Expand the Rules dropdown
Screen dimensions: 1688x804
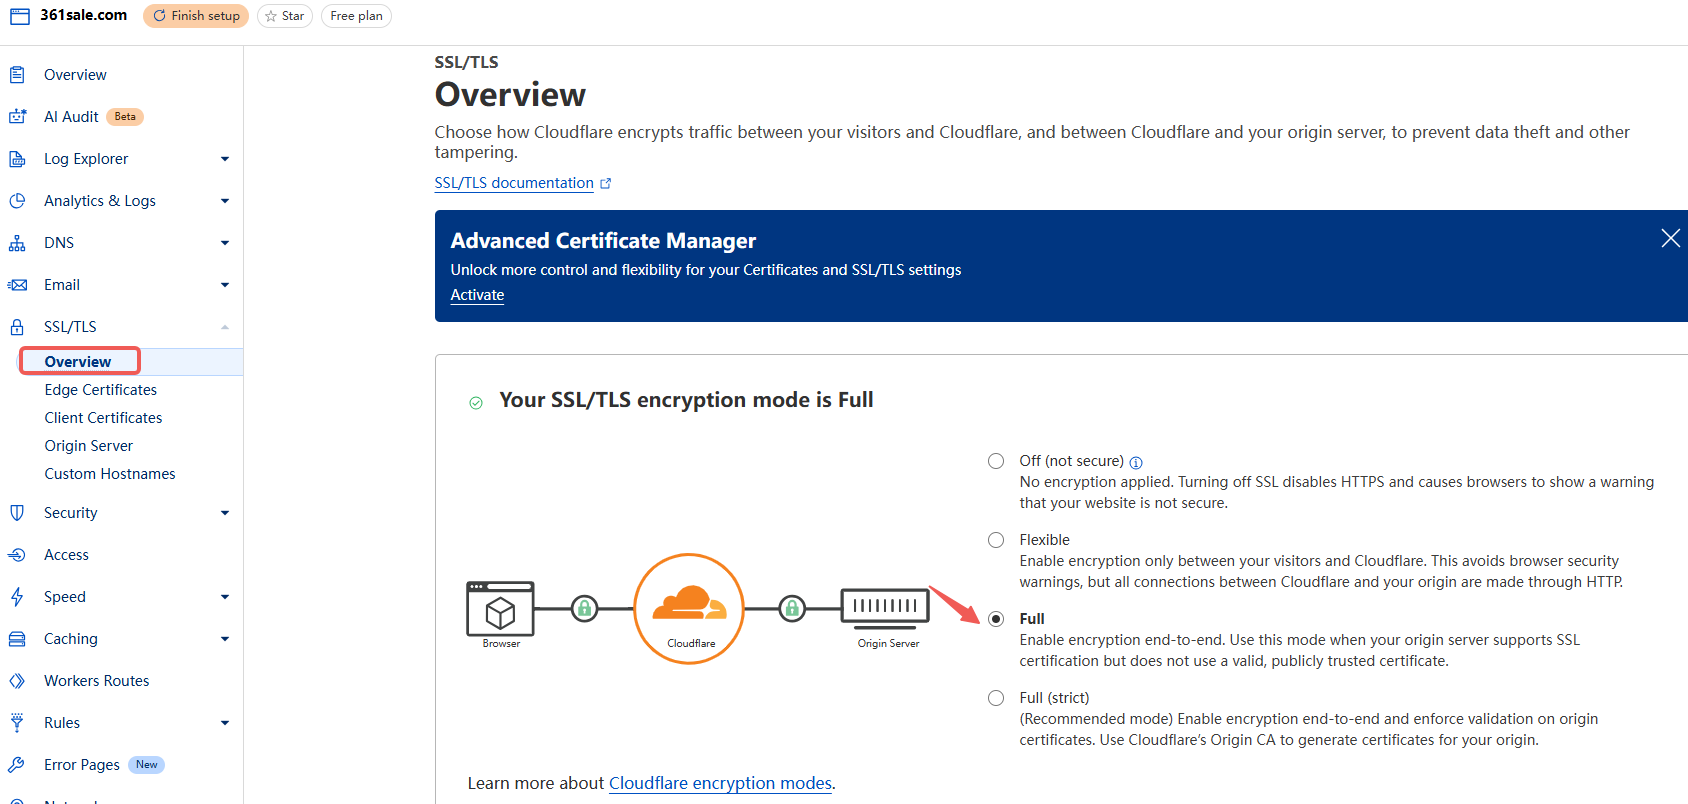(224, 722)
